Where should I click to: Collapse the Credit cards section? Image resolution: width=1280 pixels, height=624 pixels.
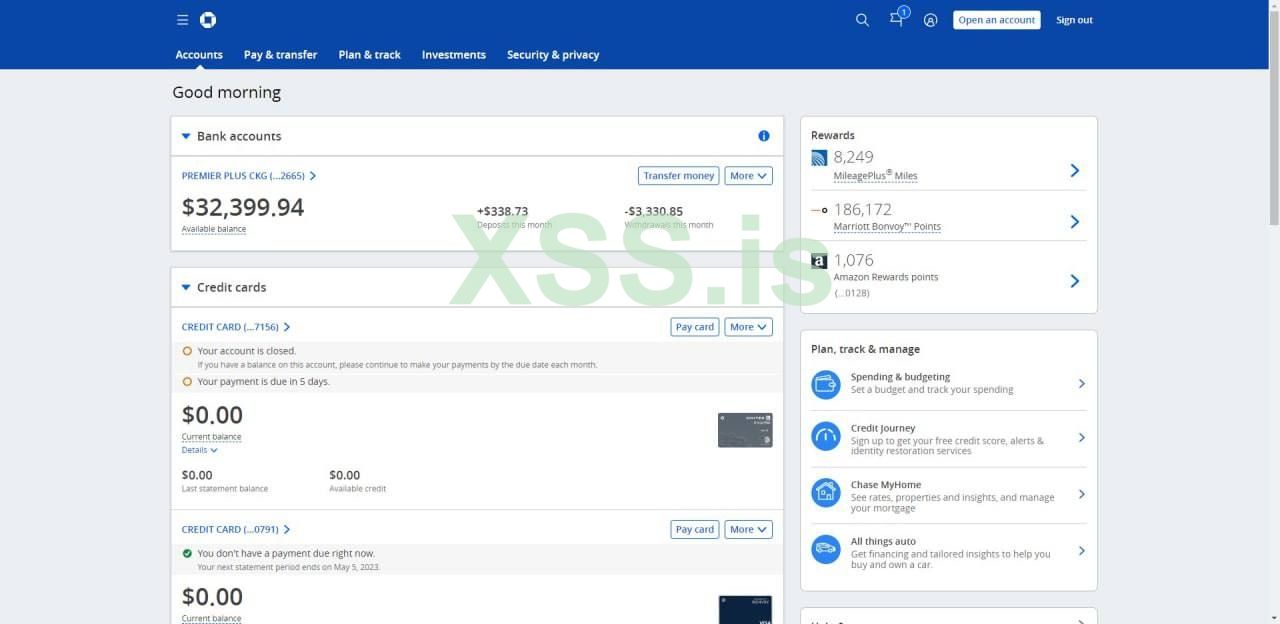[x=186, y=287]
